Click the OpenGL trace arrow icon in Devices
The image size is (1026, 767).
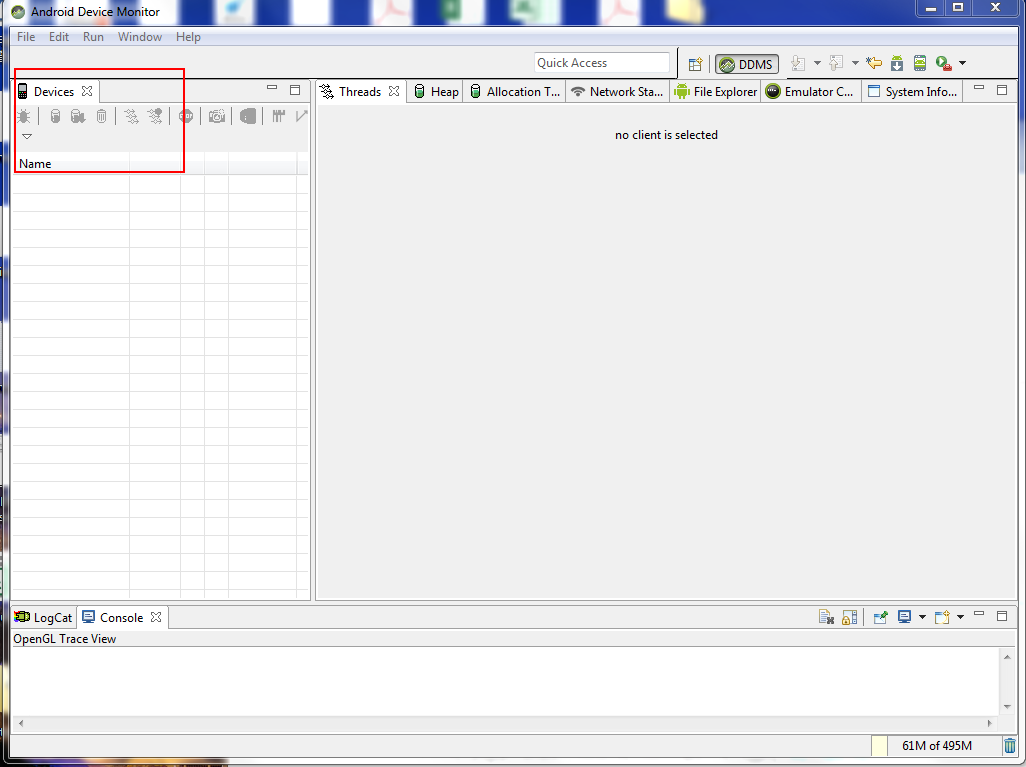[x=301, y=116]
